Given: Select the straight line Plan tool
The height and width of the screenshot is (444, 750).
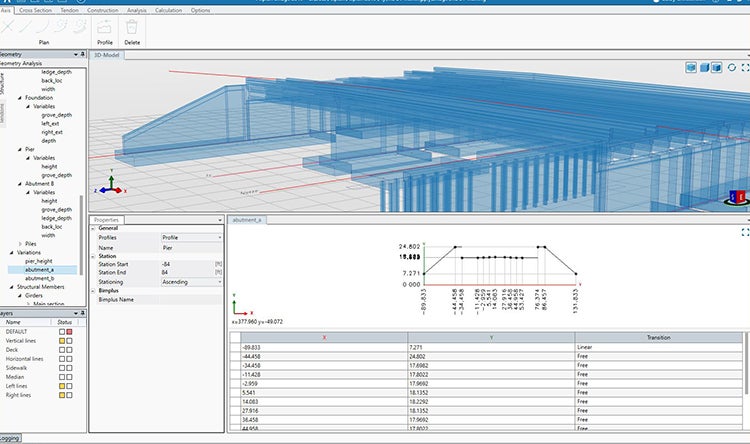Looking at the screenshot, I should (25, 26).
